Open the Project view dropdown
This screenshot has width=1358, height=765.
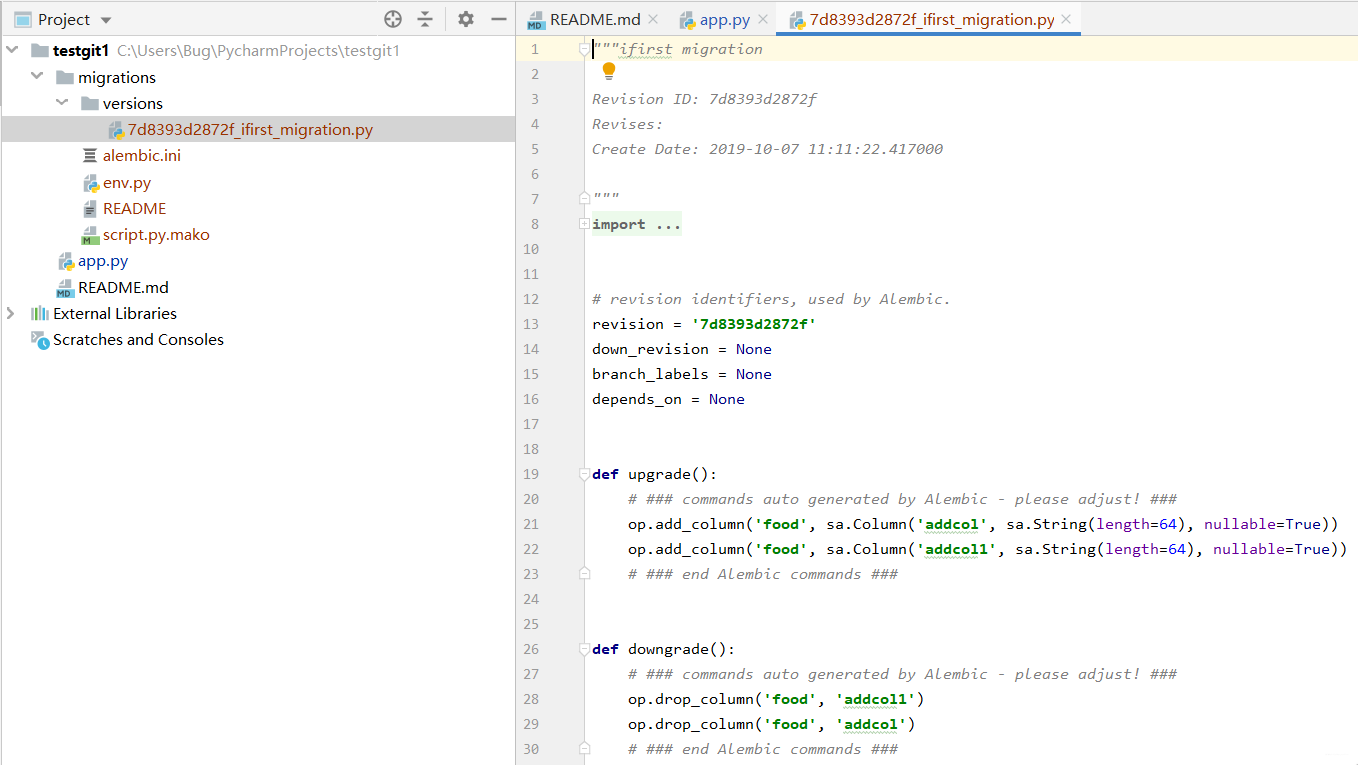point(107,20)
